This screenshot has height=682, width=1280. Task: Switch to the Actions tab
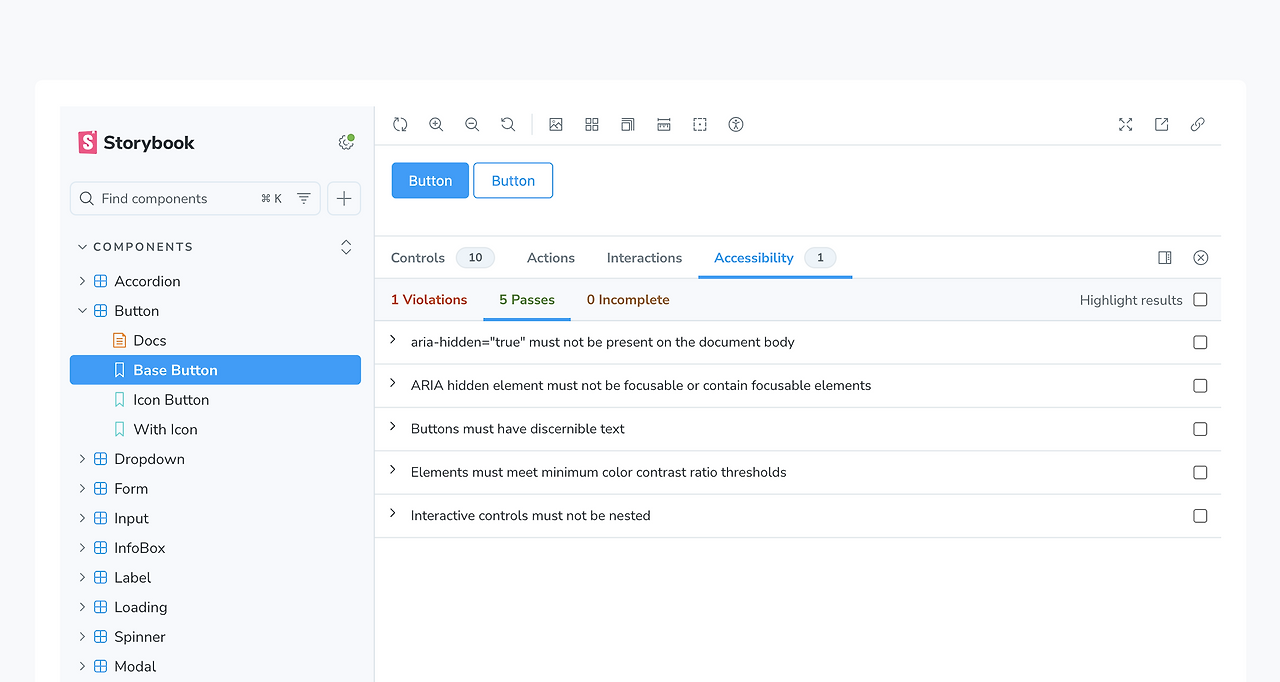pyautogui.click(x=551, y=257)
